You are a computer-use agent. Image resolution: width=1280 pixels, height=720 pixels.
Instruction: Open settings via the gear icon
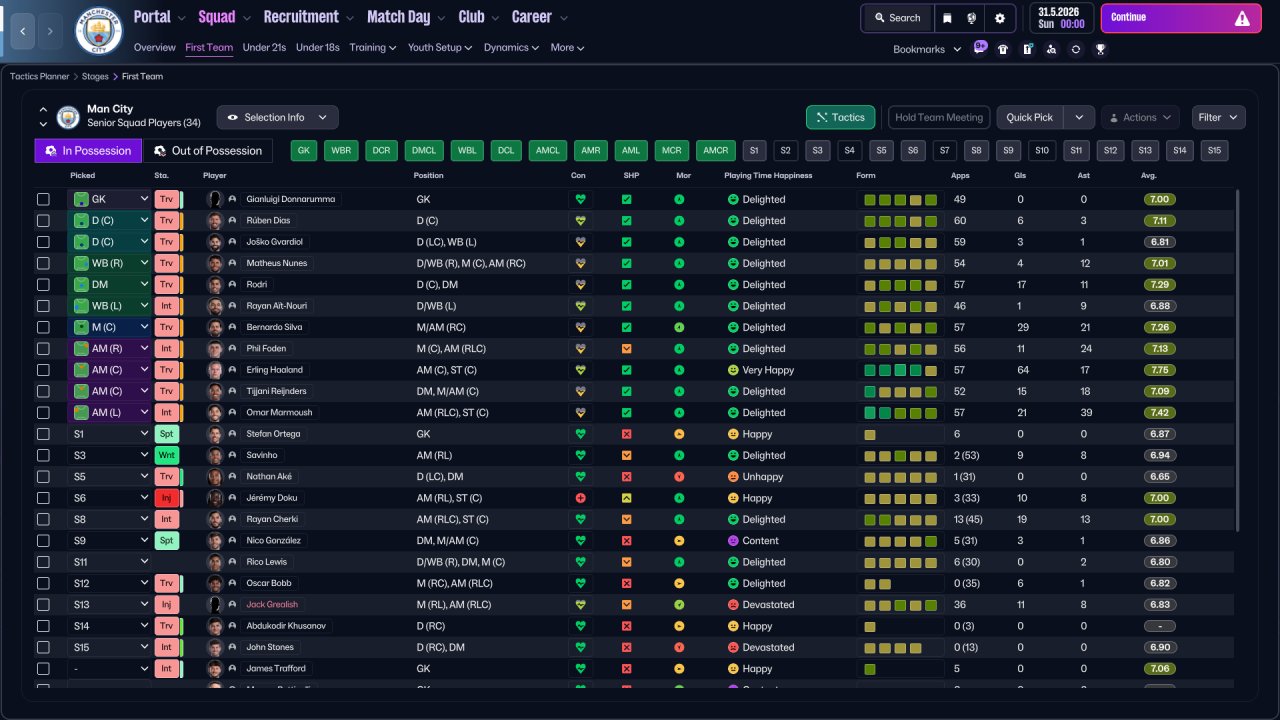[999, 18]
